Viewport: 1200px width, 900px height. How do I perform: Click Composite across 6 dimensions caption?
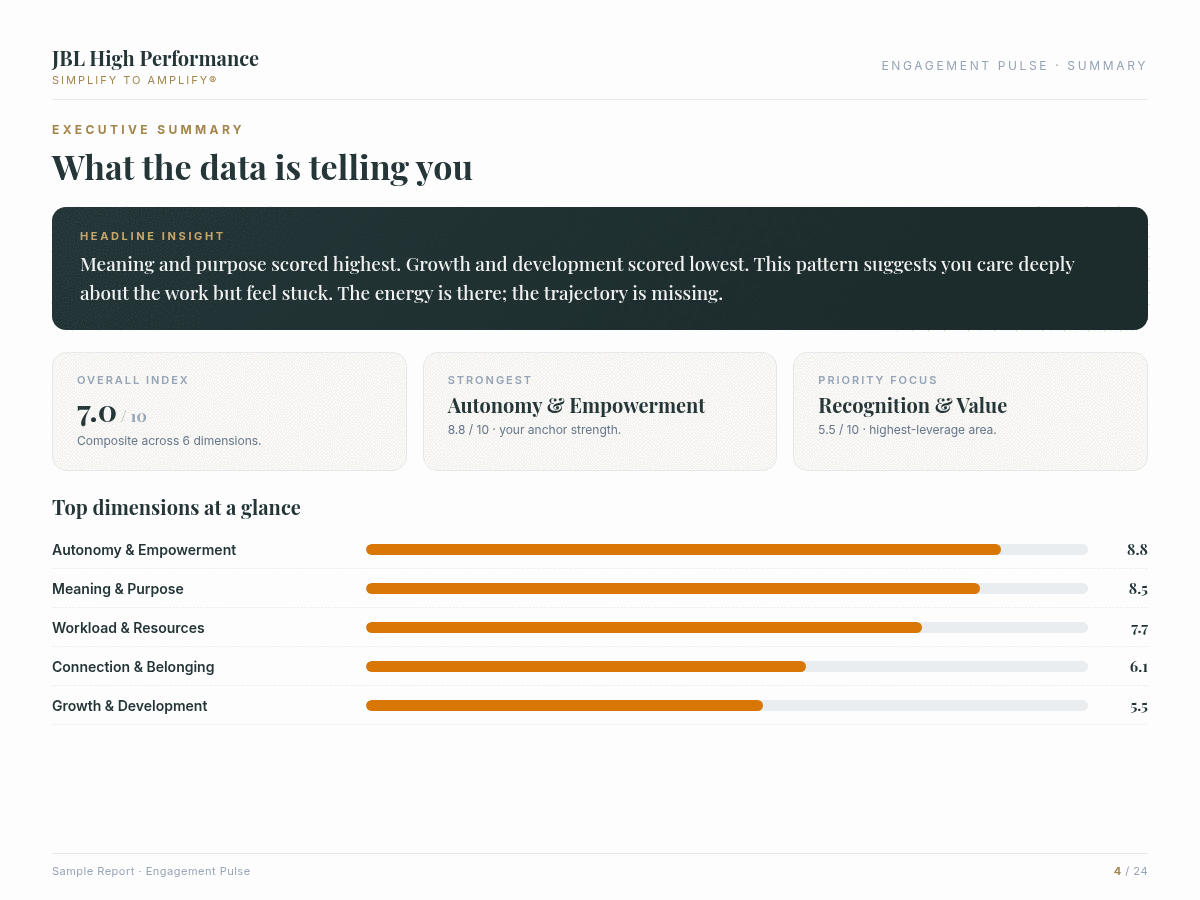coord(169,441)
